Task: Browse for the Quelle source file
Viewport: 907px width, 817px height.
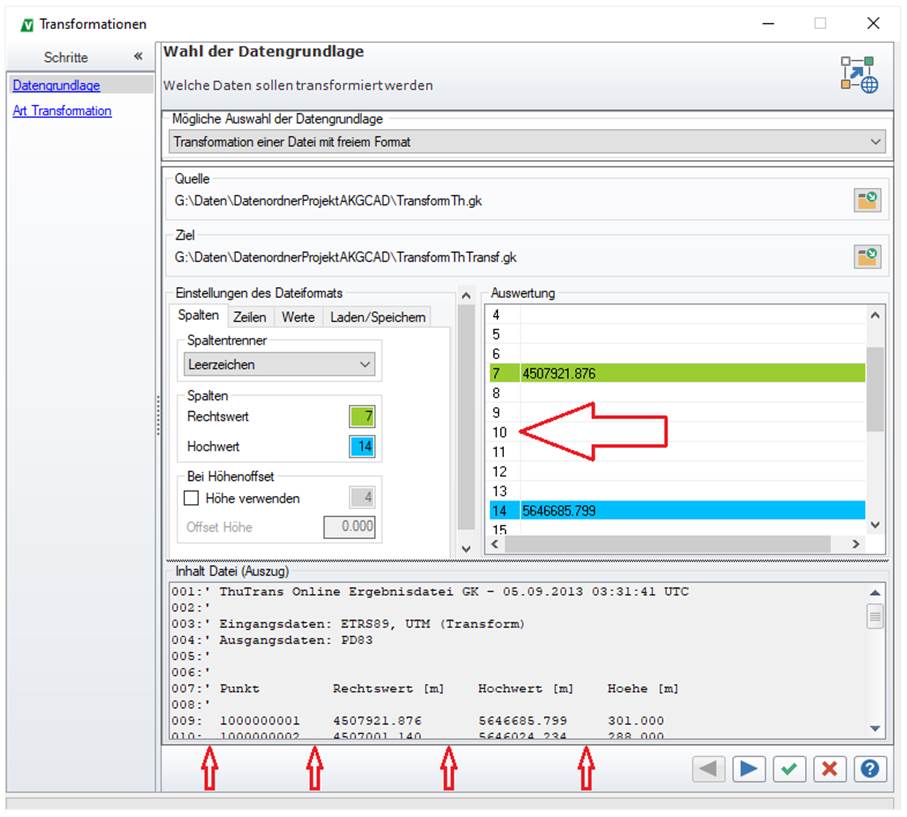Action: click(867, 201)
